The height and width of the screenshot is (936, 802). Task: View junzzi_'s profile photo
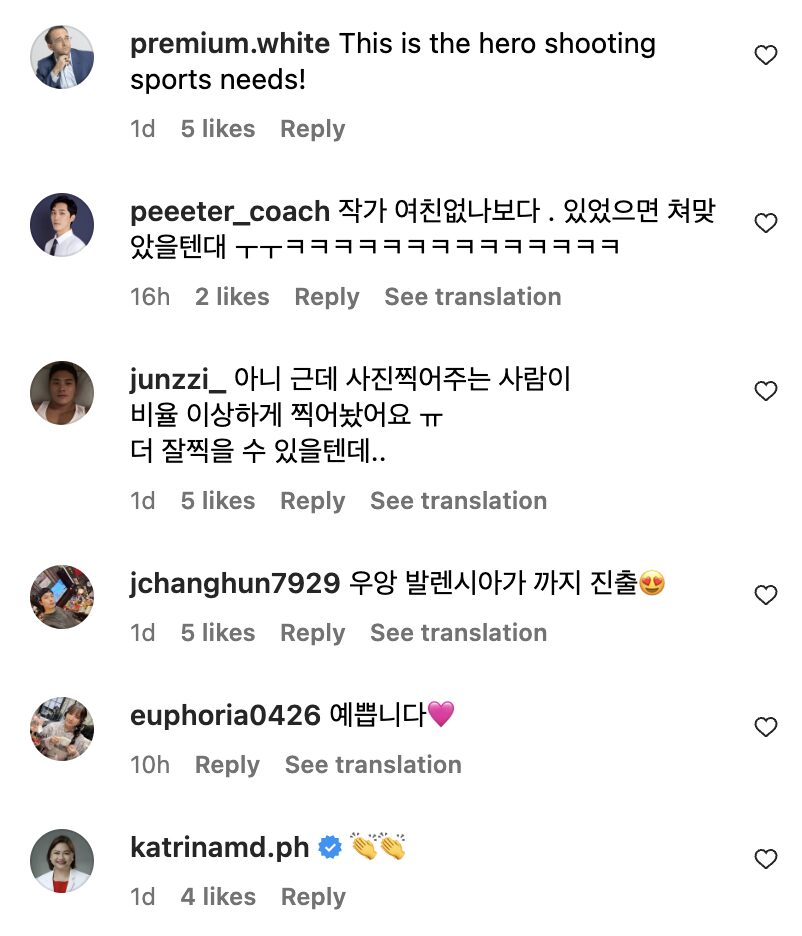(x=62, y=393)
